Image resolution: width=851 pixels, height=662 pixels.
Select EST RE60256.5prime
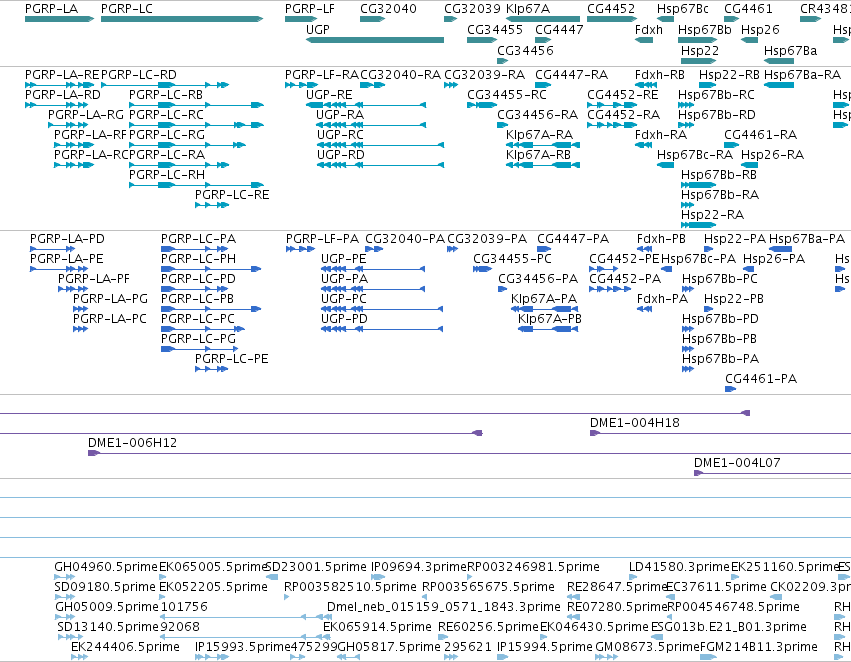tap(443, 637)
